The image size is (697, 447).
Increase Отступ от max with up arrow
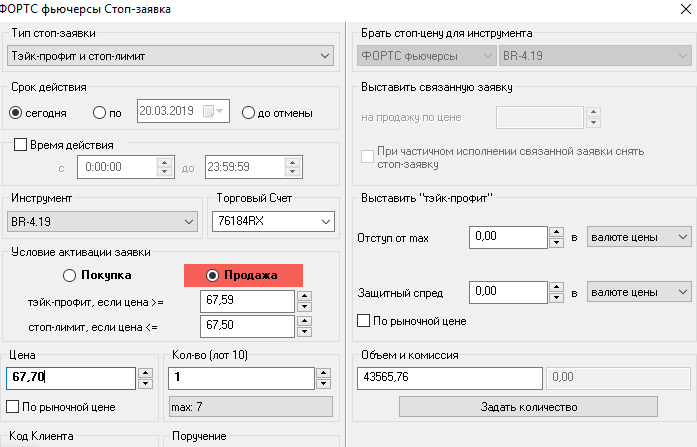tap(556, 232)
